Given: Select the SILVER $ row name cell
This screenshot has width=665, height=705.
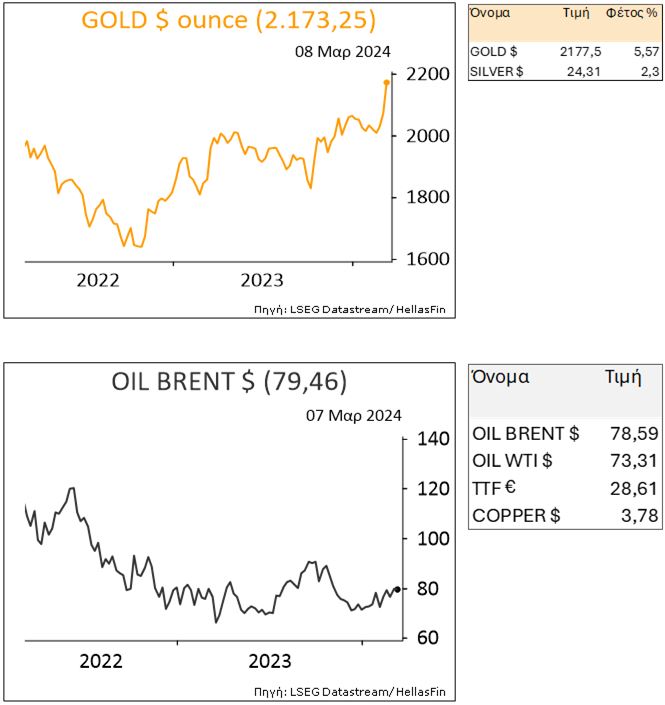Looking at the screenshot, I should (x=497, y=71).
